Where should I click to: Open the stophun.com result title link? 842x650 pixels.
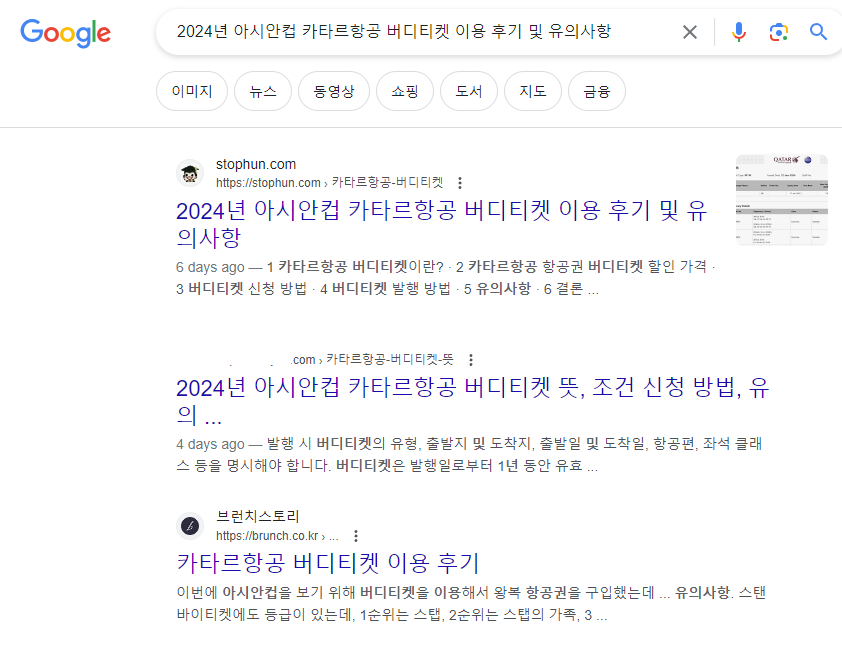(x=441, y=223)
